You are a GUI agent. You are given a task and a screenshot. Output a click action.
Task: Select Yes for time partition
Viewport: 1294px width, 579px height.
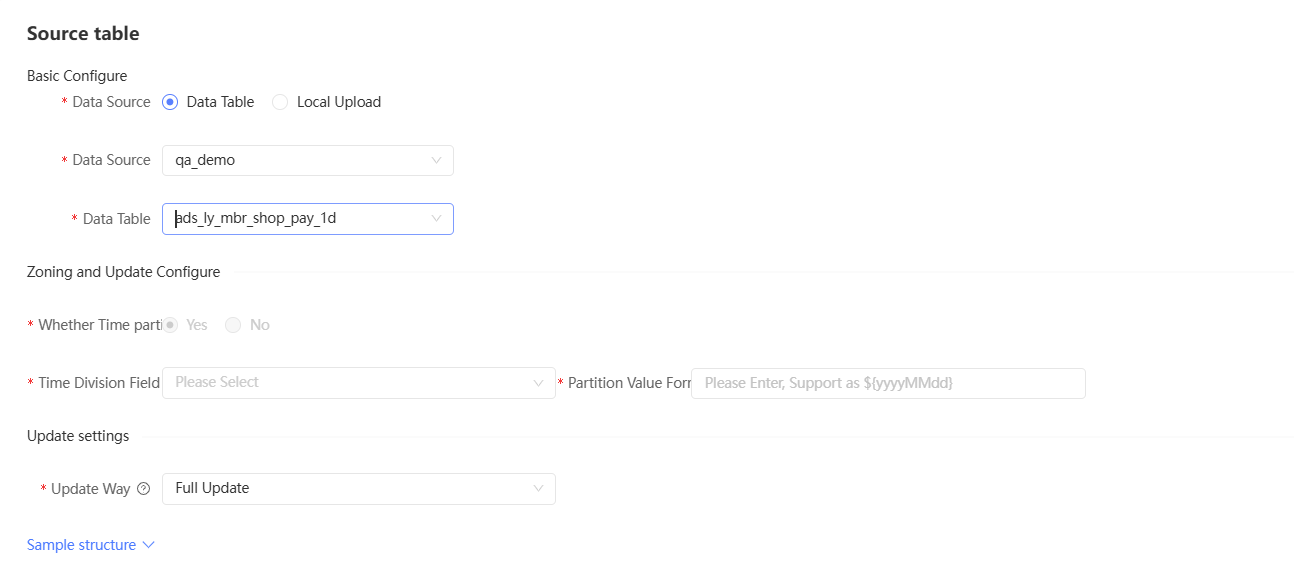[170, 325]
